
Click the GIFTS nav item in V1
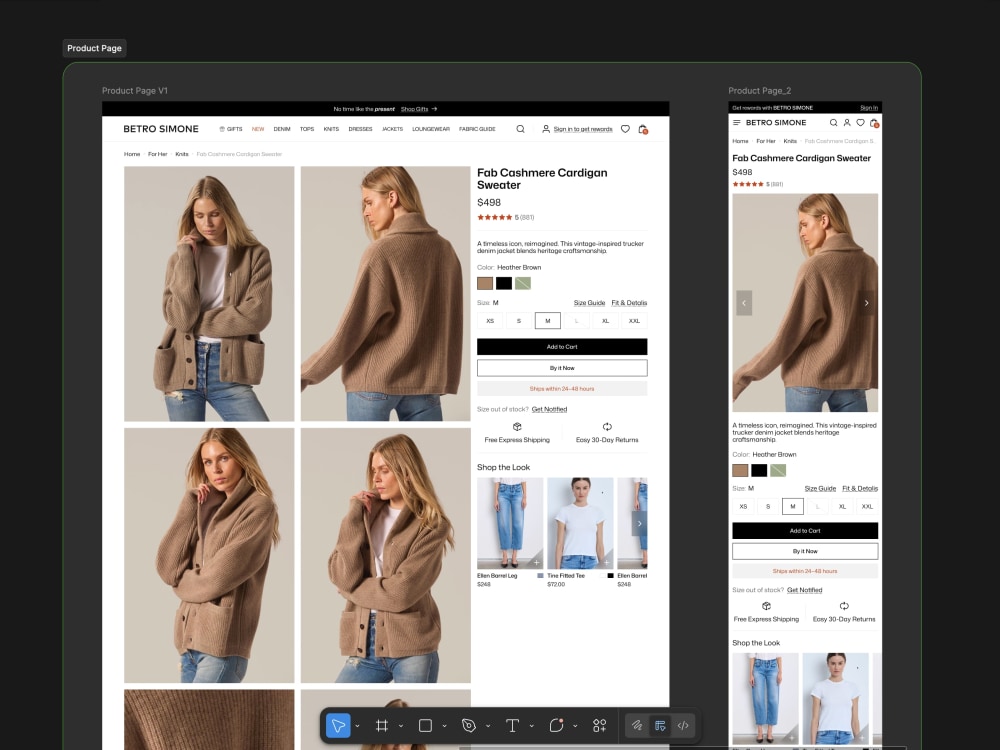coord(231,129)
